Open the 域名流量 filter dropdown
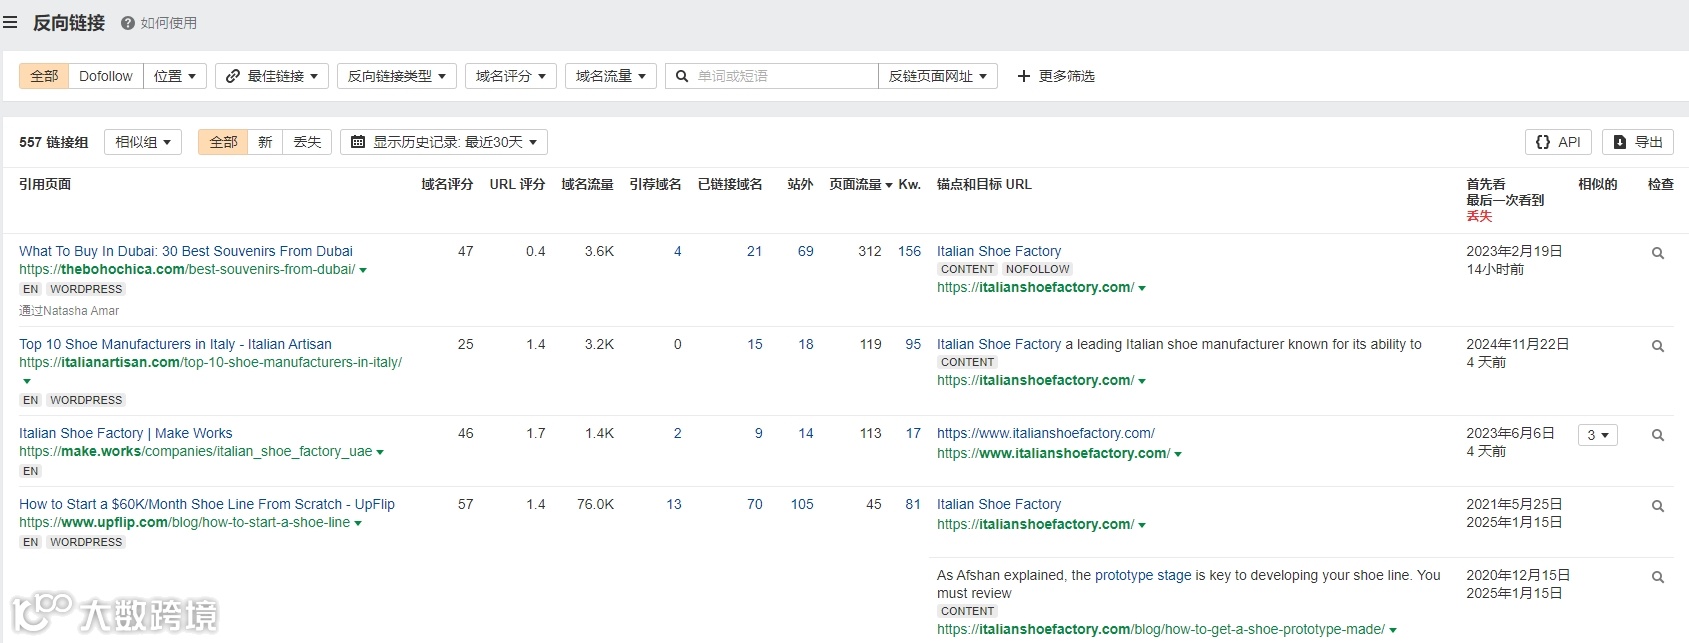This screenshot has height=643, width=1689. (611, 76)
